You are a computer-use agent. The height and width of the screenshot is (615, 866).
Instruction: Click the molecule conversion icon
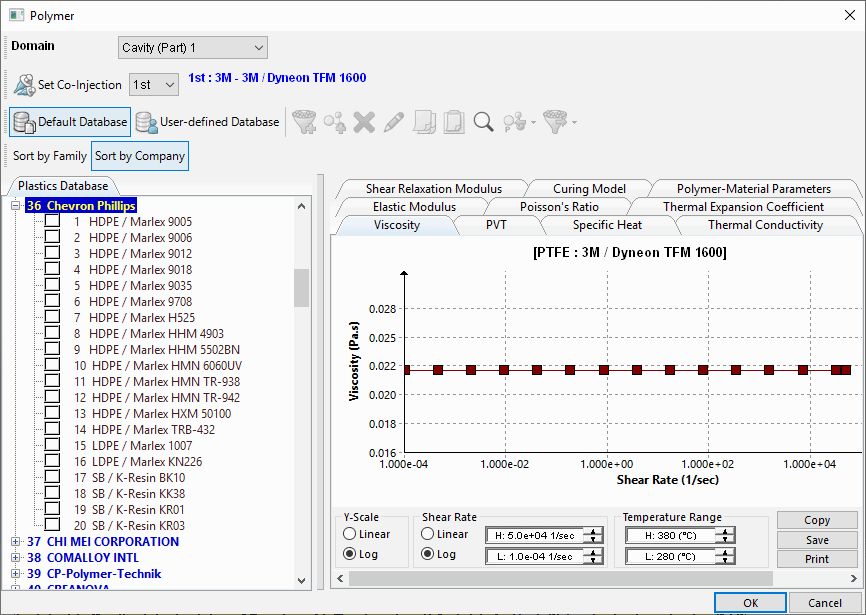pos(515,122)
